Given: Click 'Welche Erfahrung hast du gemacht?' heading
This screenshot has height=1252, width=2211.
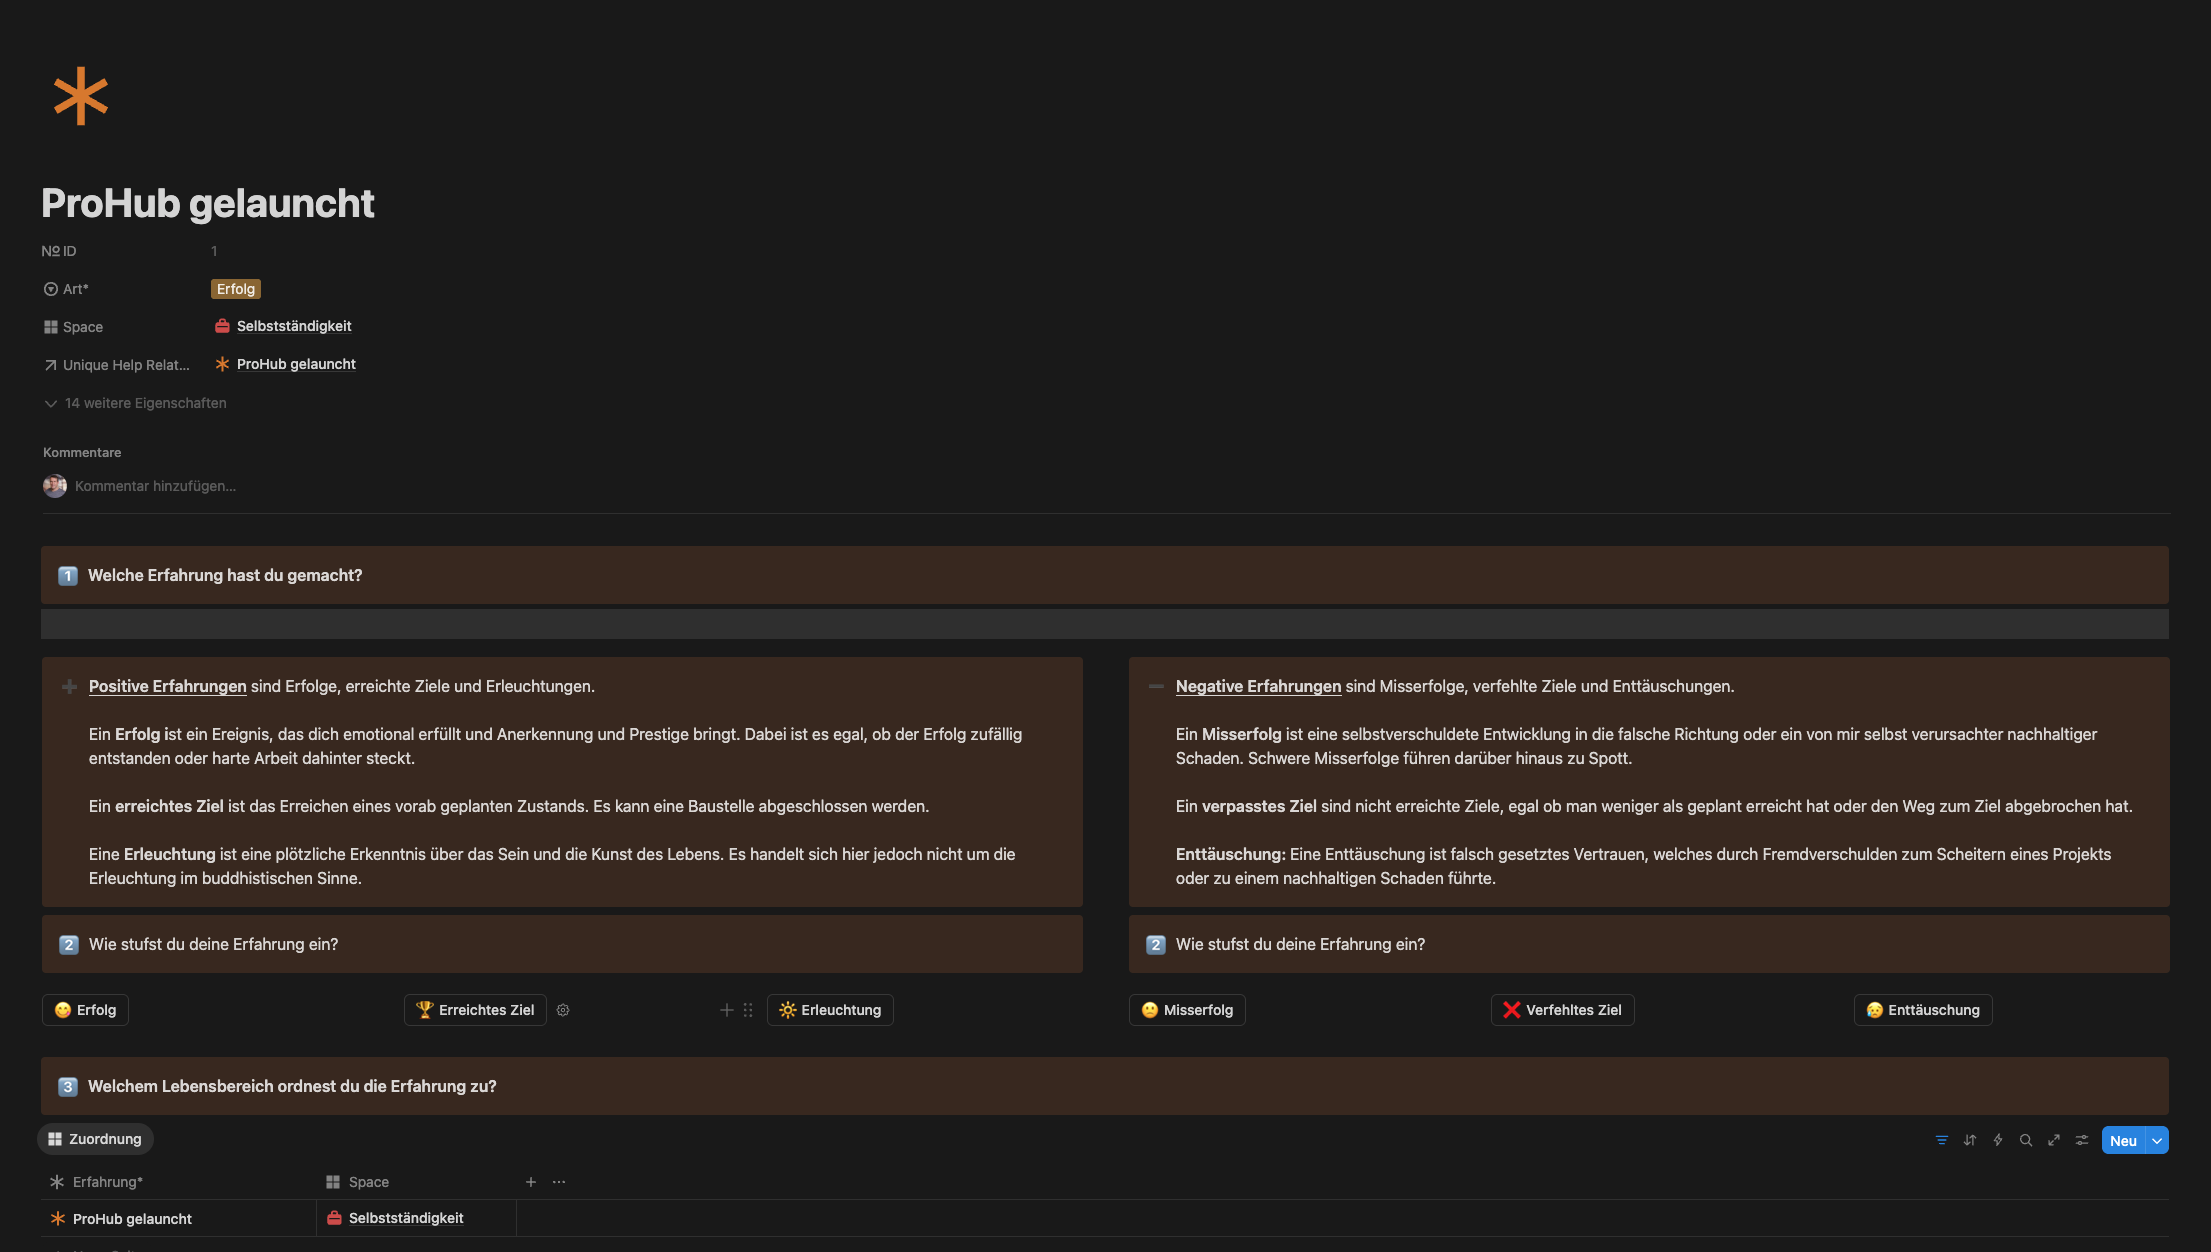Looking at the screenshot, I should [225, 575].
